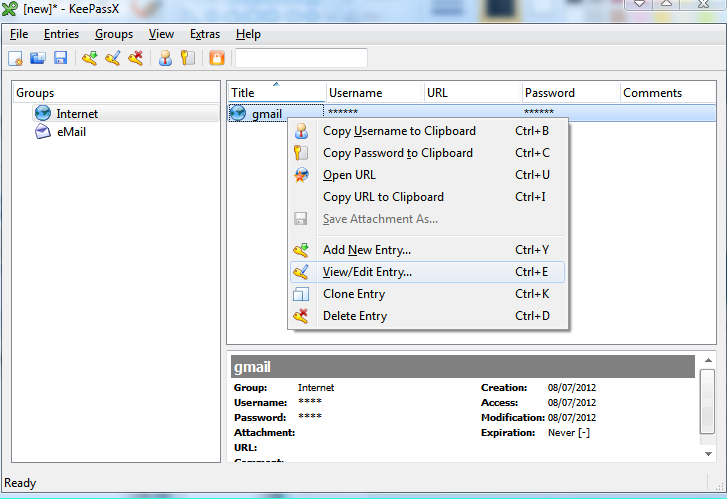The height and width of the screenshot is (499, 727).
Task: Click the Edit Entry toolbar icon
Action: (x=113, y=58)
